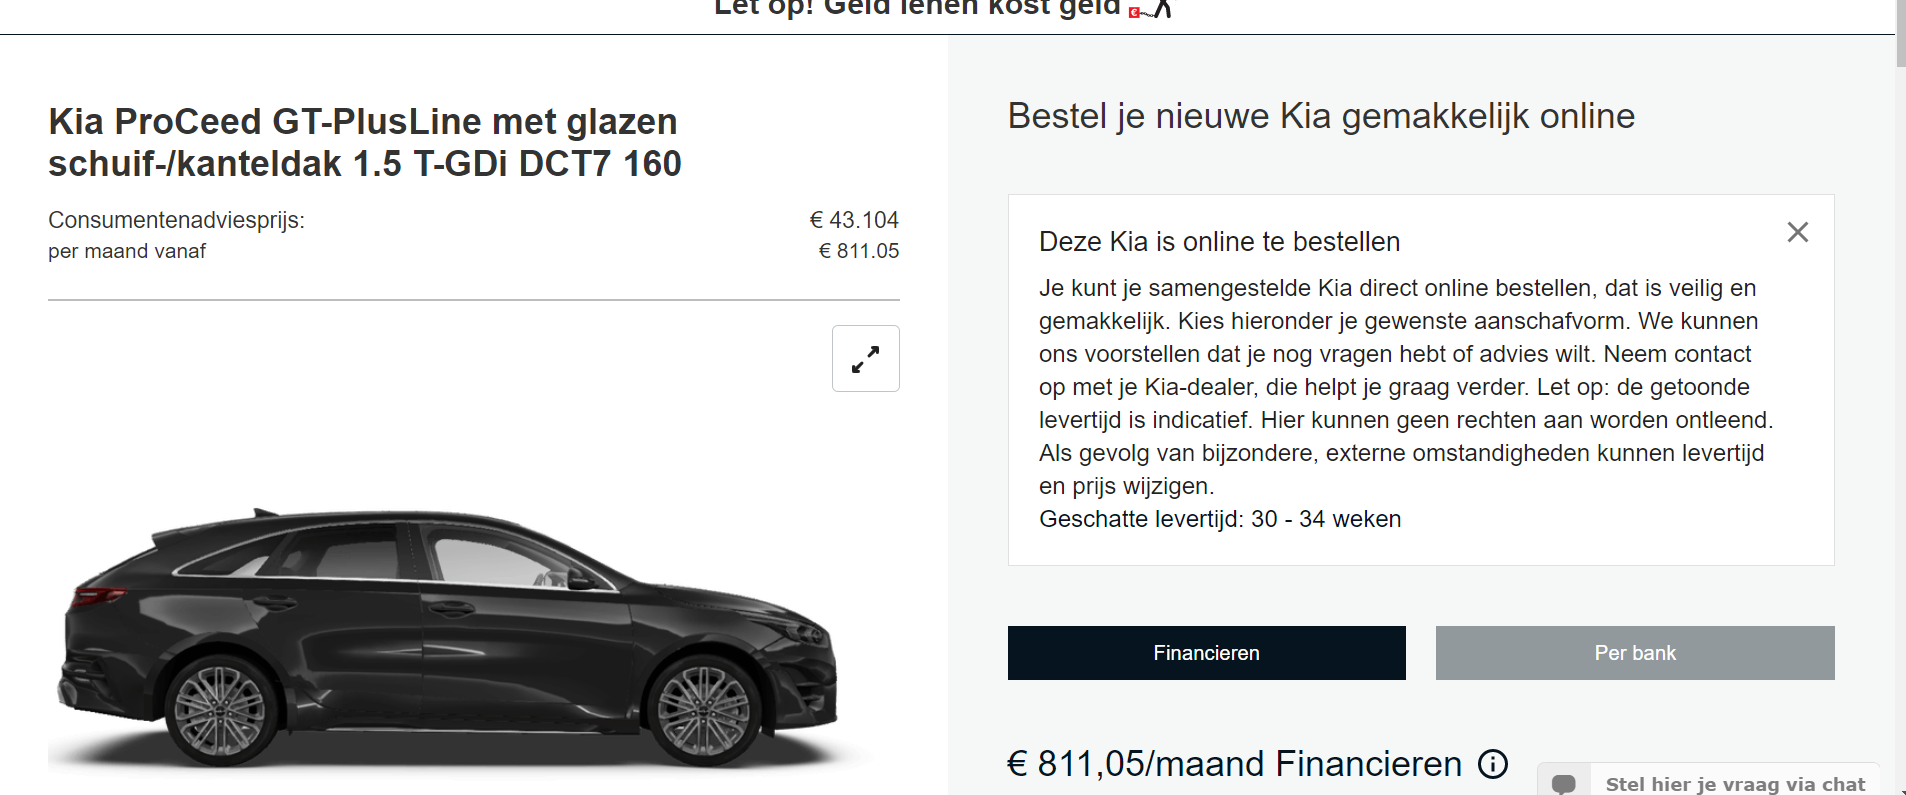Click the € 43.104 consumer price
This screenshot has height=795, width=1906.
click(x=853, y=220)
